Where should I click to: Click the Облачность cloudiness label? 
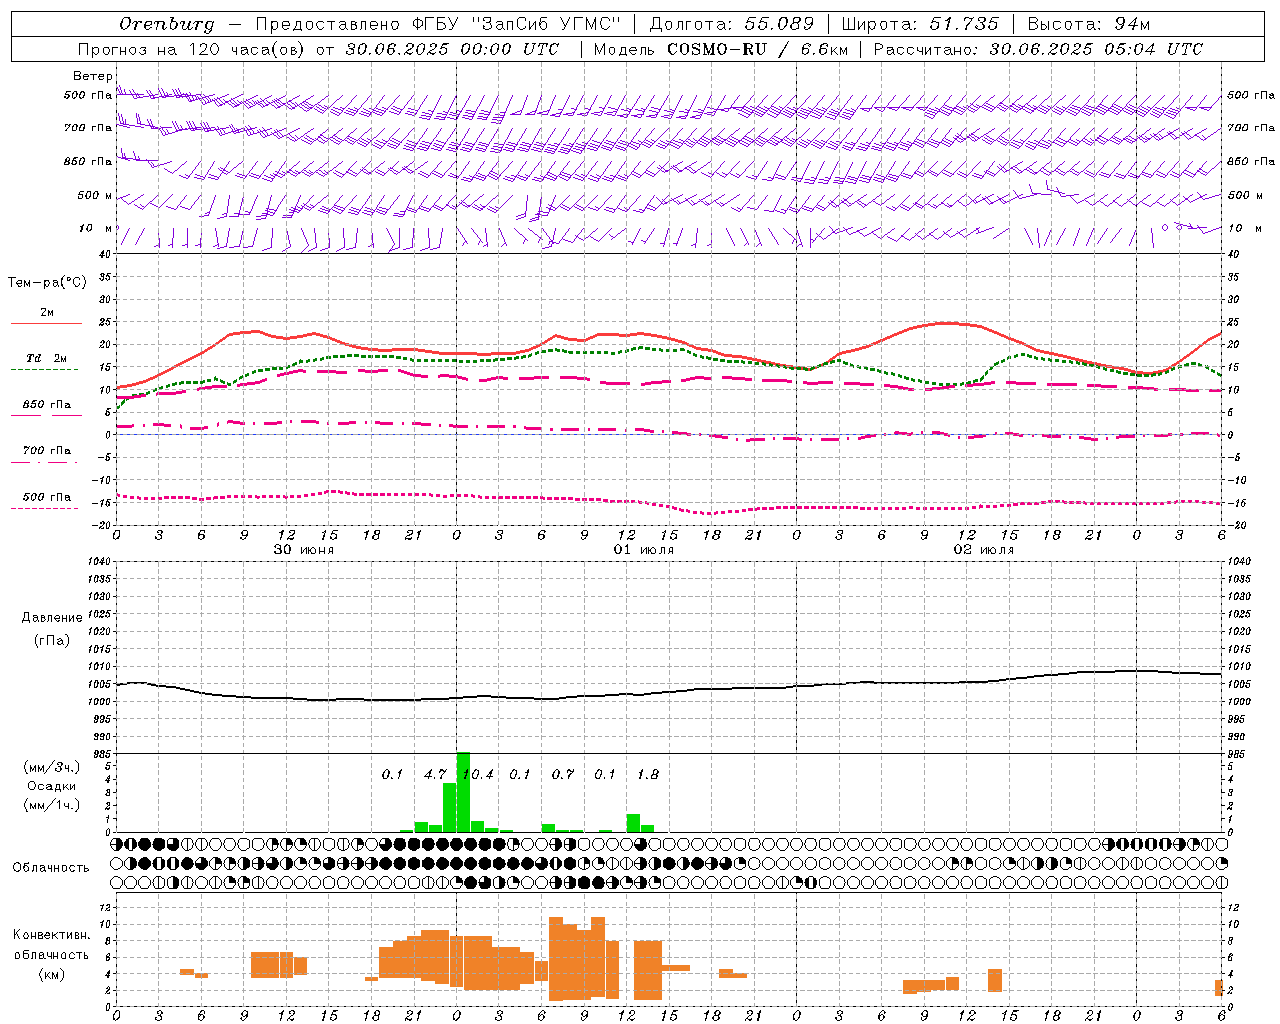point(51,868)
